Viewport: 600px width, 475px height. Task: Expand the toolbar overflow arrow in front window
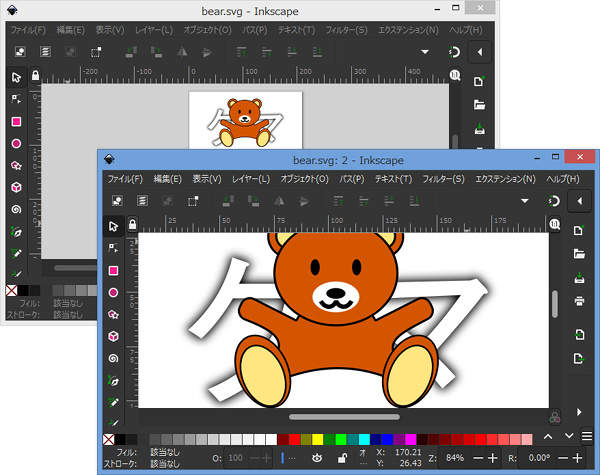click(x=524, y=201)
